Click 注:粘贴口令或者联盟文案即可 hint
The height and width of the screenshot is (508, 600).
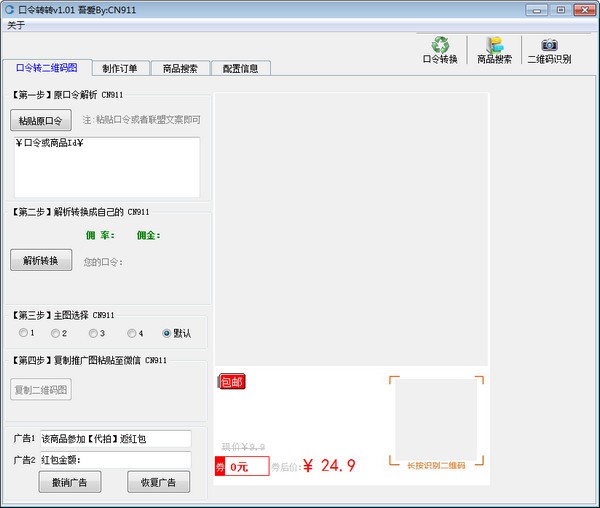point(142,120)
